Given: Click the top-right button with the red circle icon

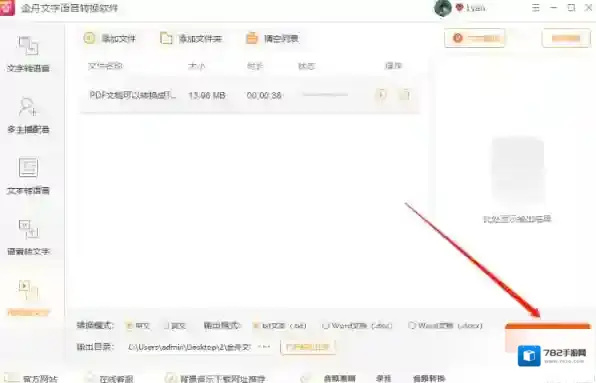Looking at the screenshot, I should [x=475, y=38].
